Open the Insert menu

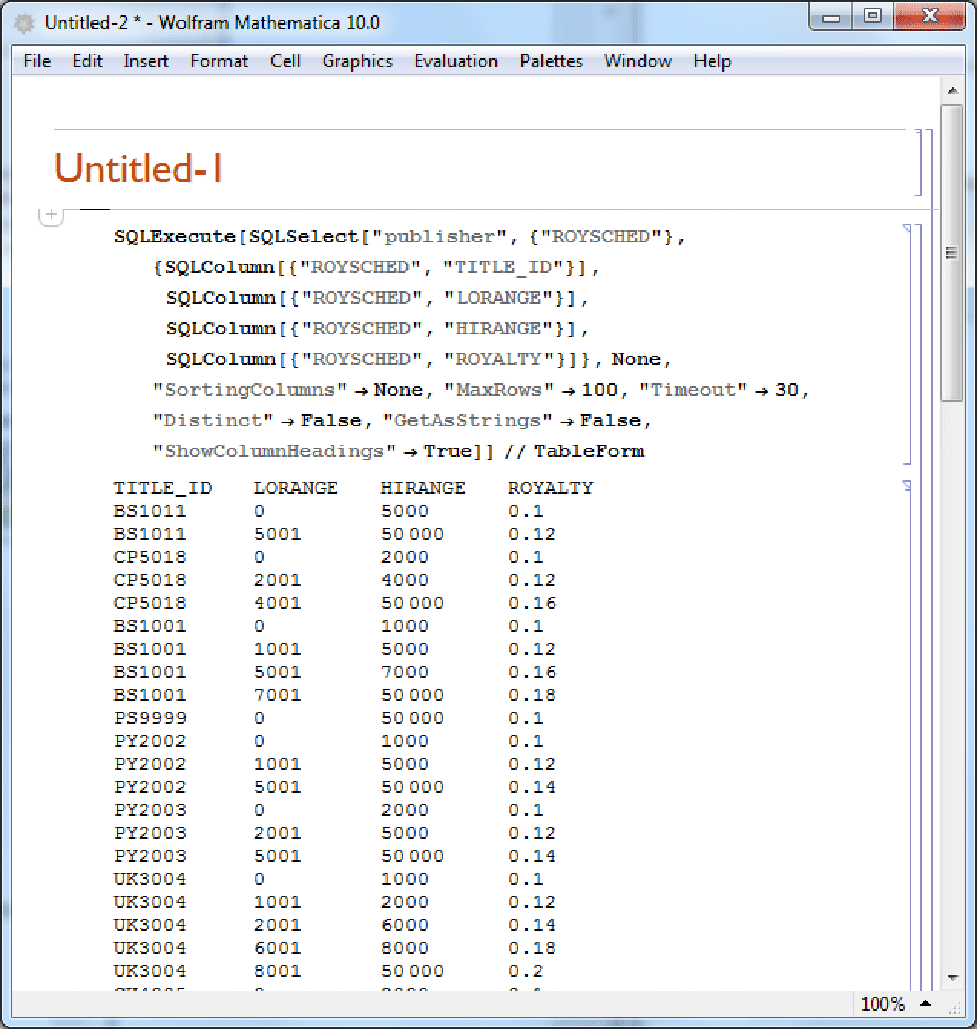(x=146, y=61)
